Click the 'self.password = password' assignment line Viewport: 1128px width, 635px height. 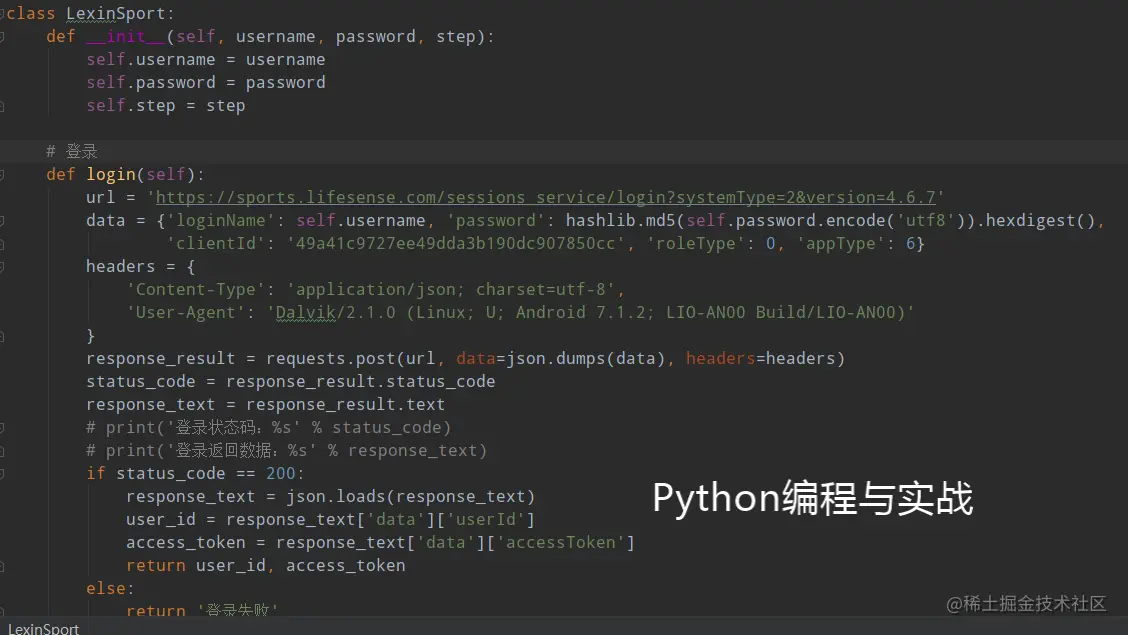click(x=206, y=83)
